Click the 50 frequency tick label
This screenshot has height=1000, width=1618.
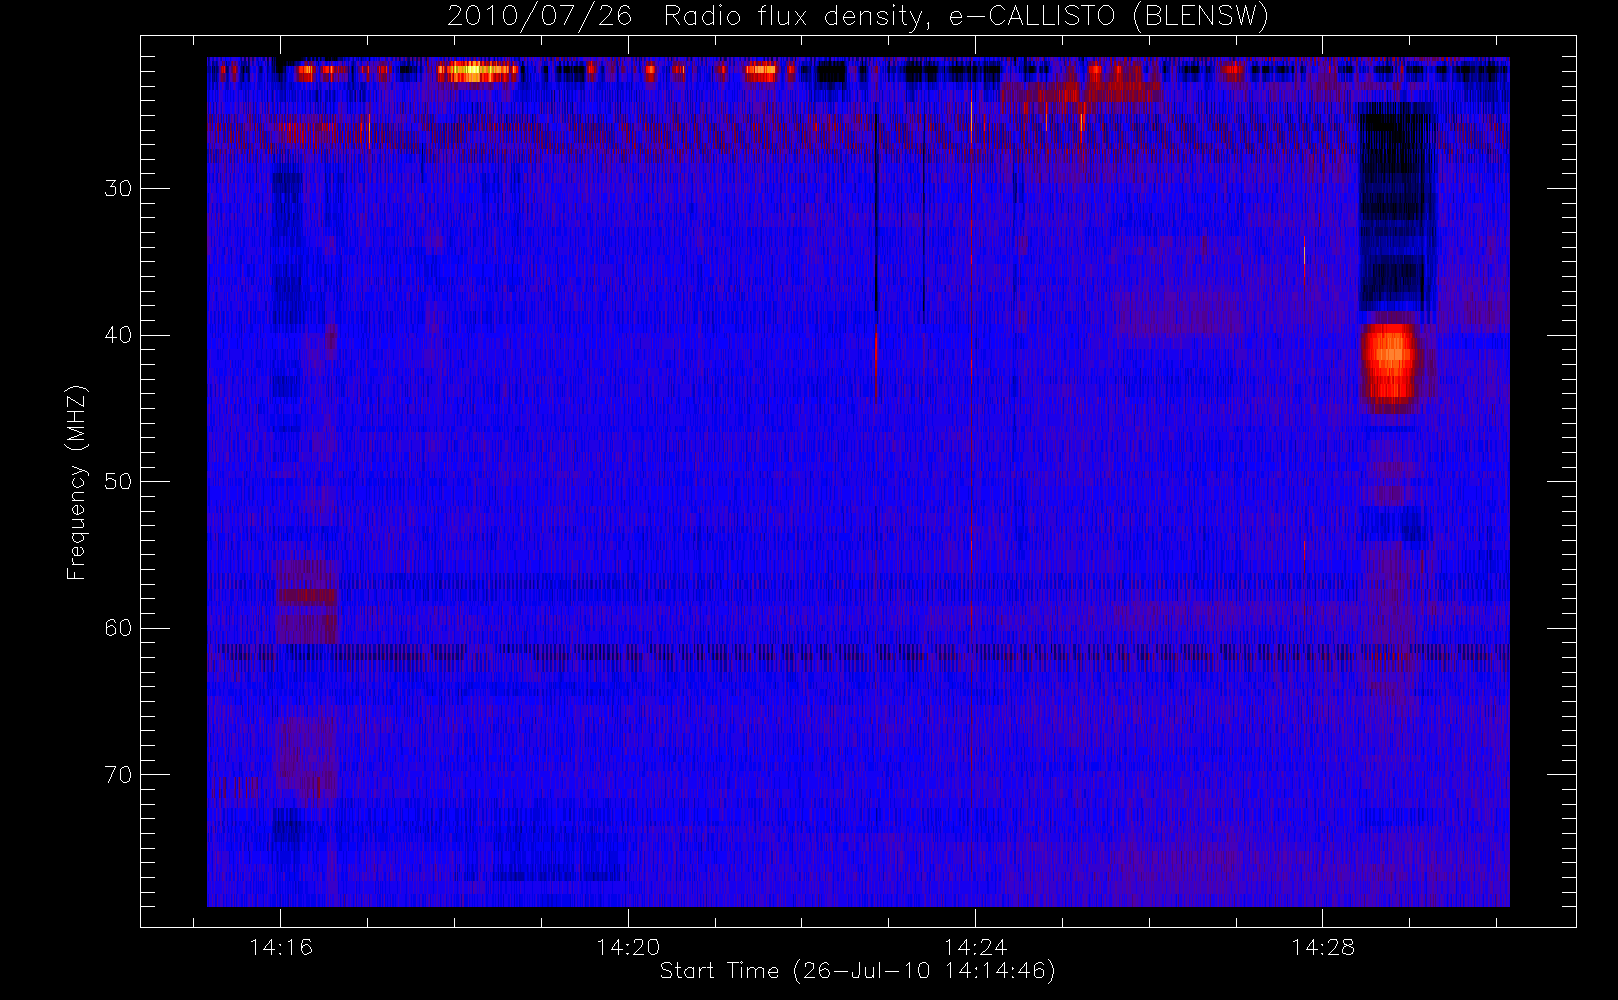pyautogui.click(x=118, y=482)
